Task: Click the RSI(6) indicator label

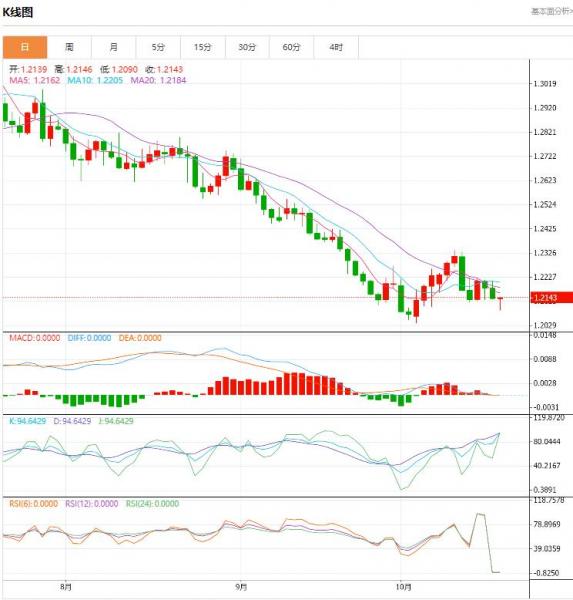Action: (x=33, y=504)
